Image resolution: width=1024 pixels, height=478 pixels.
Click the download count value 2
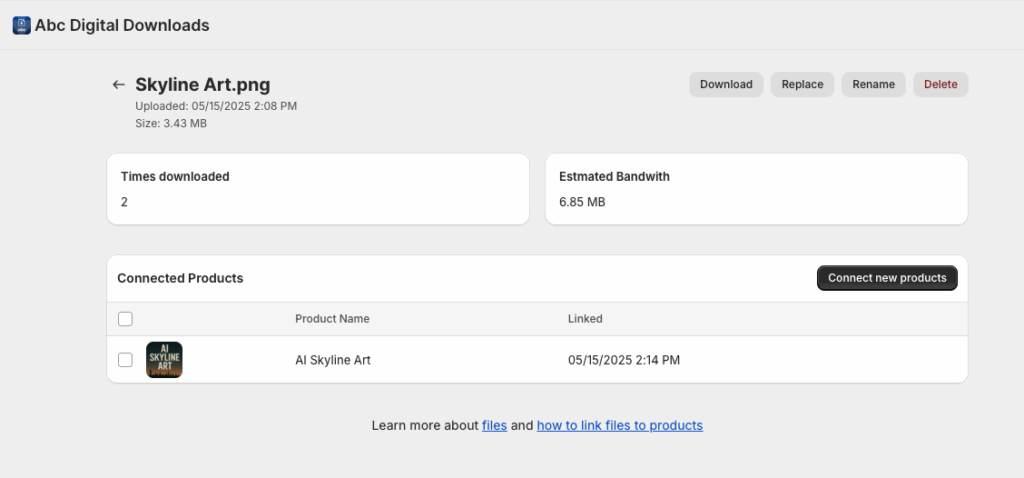pyautogui.click(x=124, y=202)
